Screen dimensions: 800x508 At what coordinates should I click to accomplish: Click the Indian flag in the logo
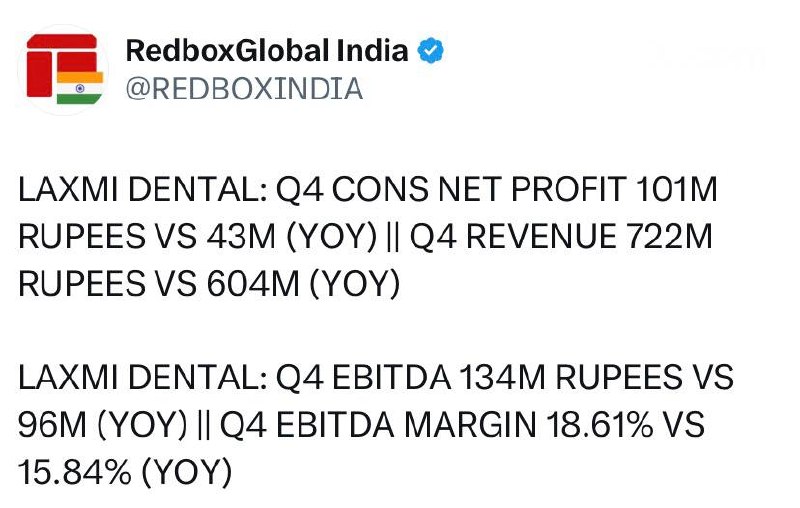point(80,88)
